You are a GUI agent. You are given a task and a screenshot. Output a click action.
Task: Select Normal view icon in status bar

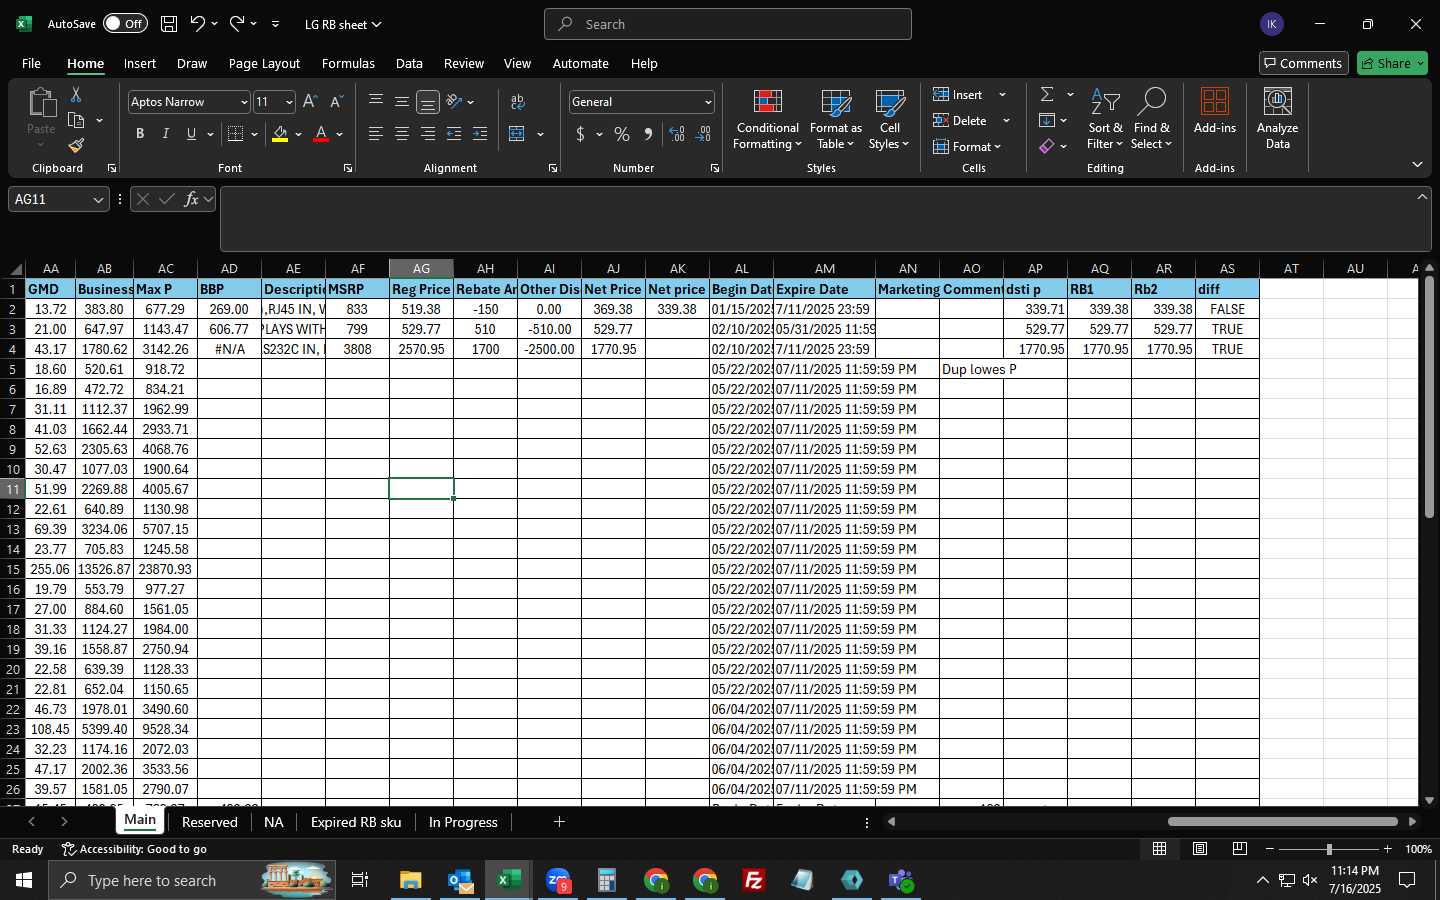[x=1160, y=849]
